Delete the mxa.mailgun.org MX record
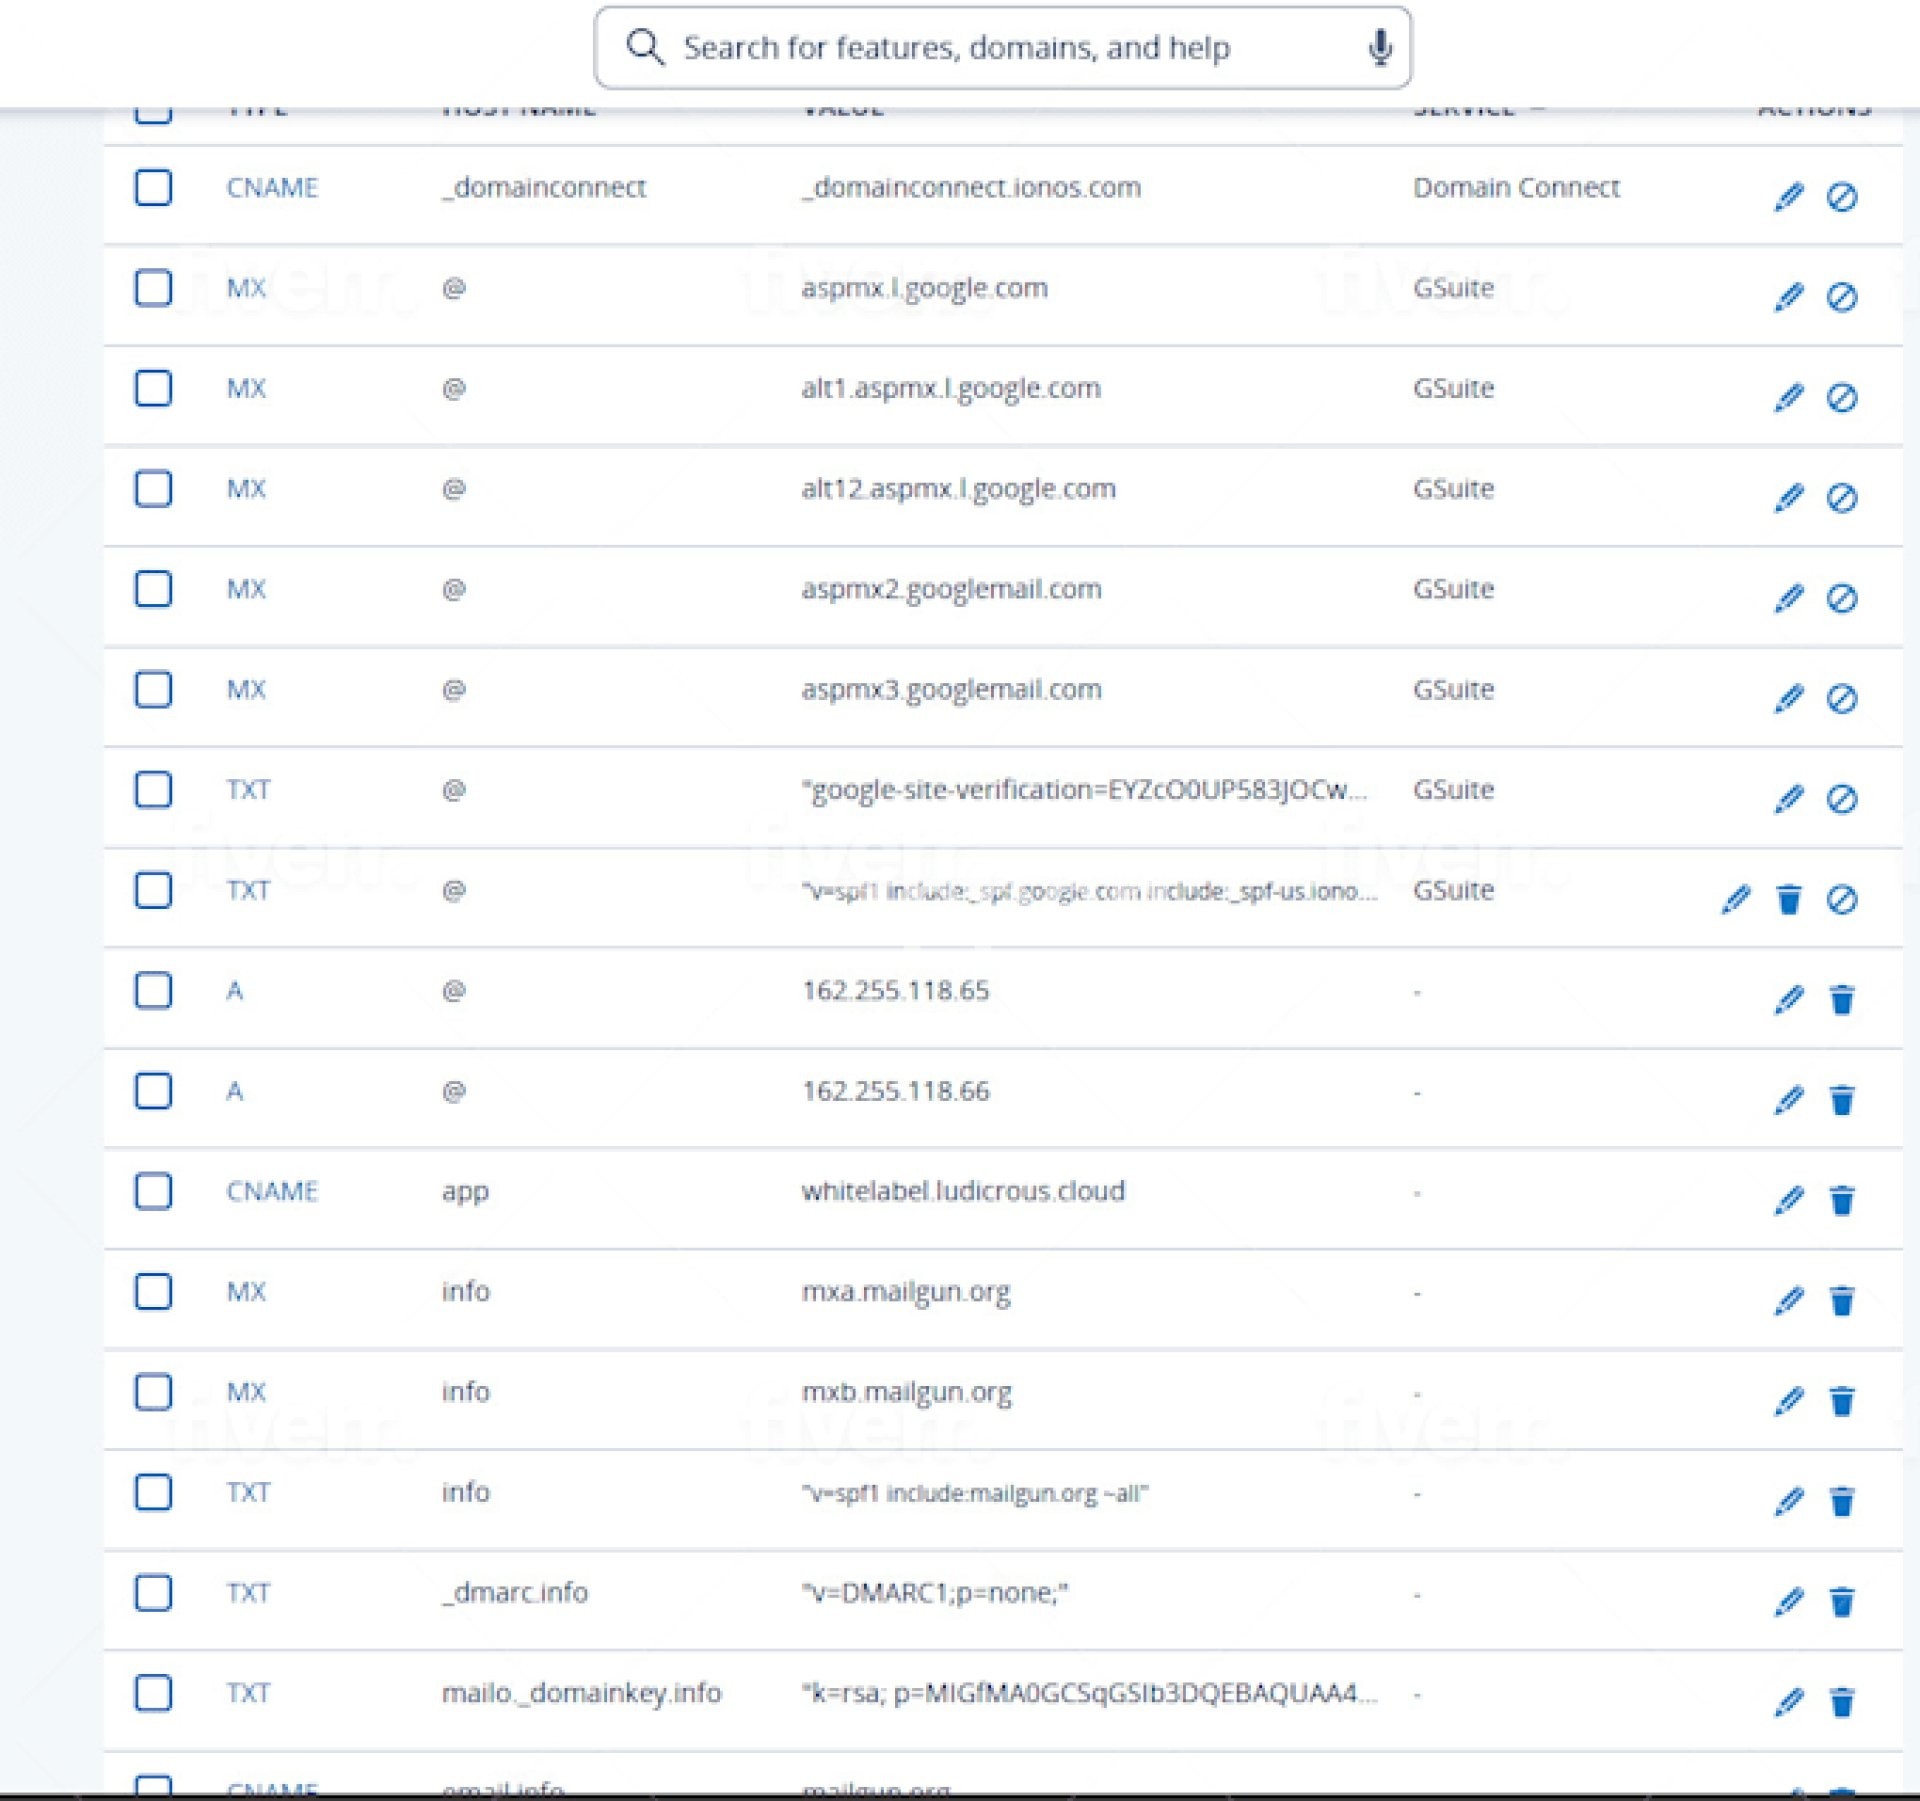 point(1842,1301)
